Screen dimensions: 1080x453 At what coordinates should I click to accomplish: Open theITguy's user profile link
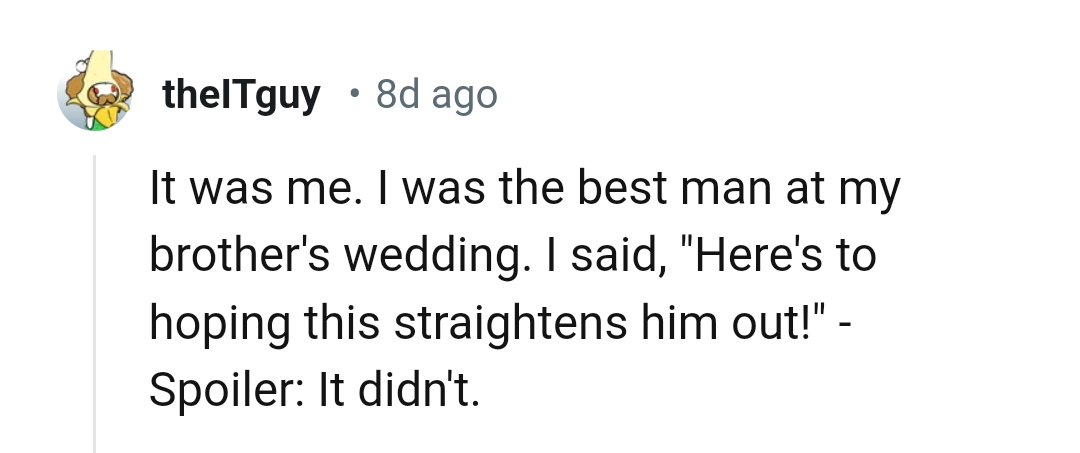tap(241, 95)
